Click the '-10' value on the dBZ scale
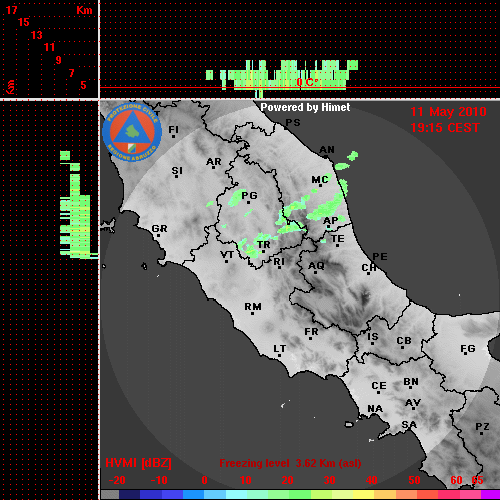 click(x=159, y=480)
